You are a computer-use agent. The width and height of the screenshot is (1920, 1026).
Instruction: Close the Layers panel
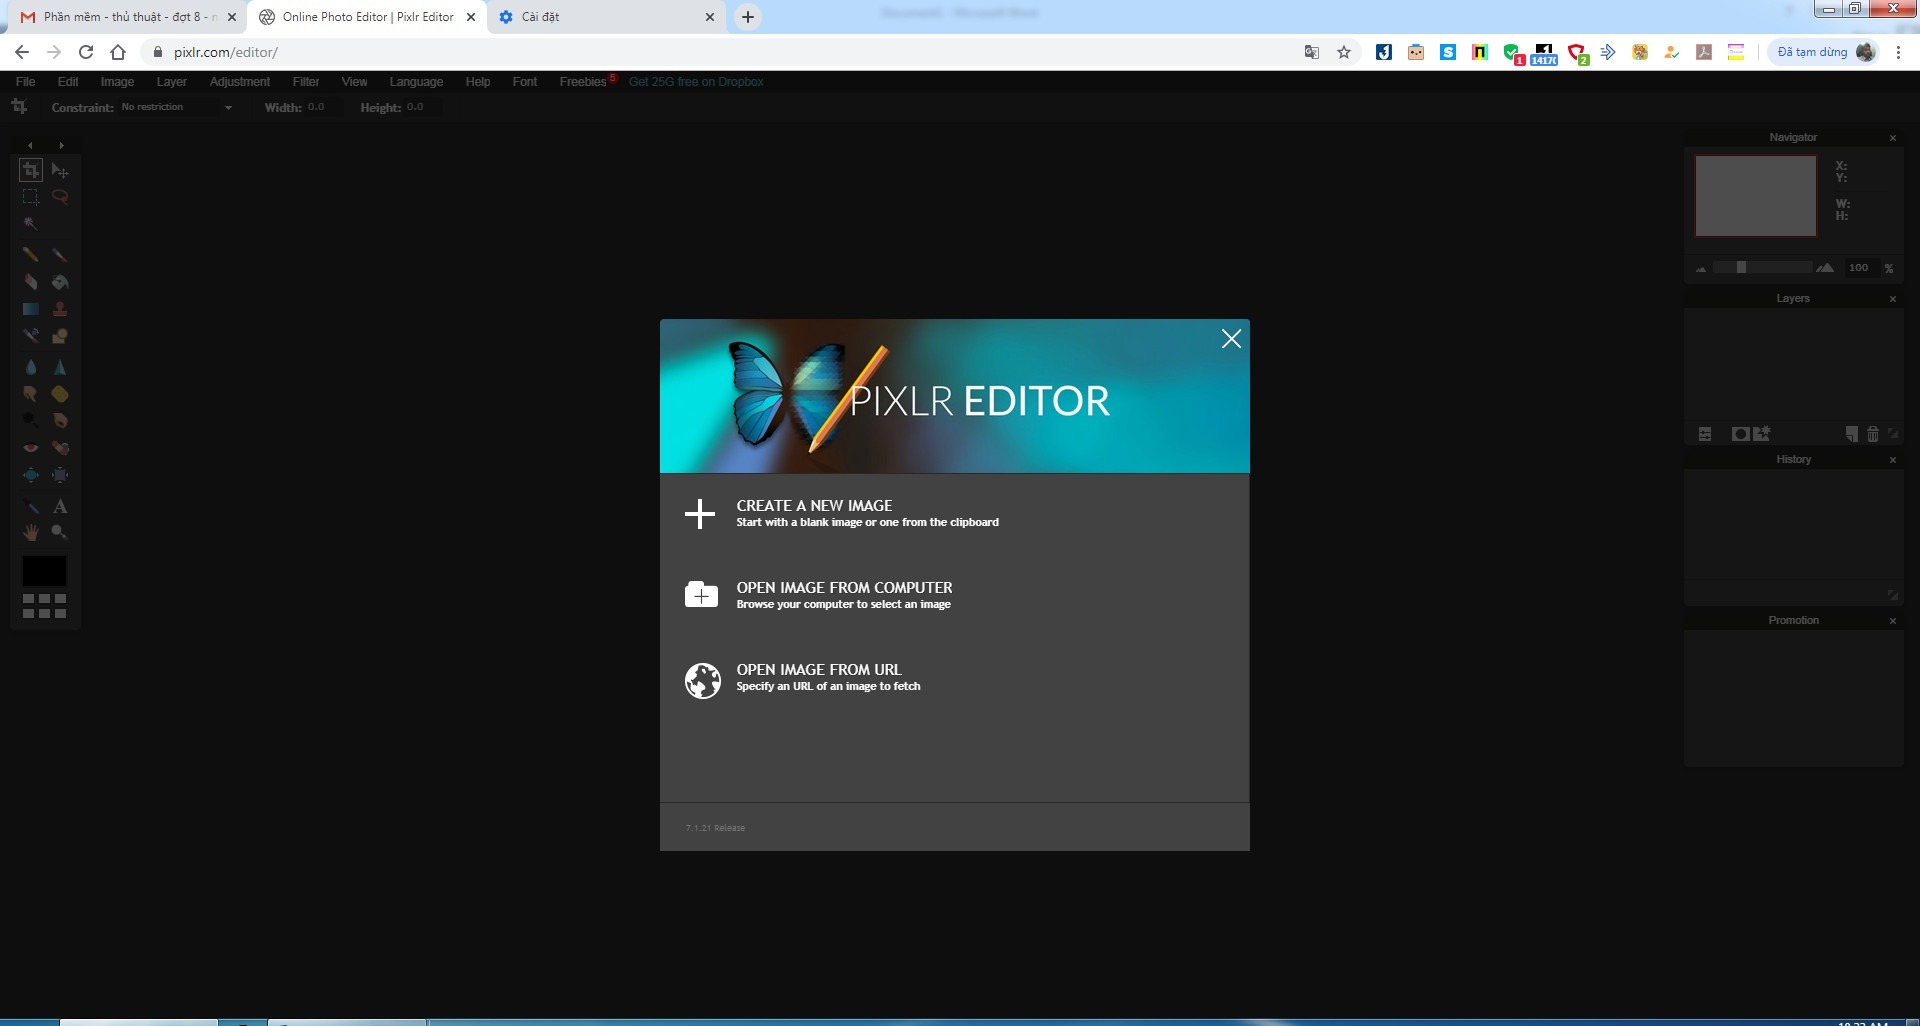(1892, 299)
